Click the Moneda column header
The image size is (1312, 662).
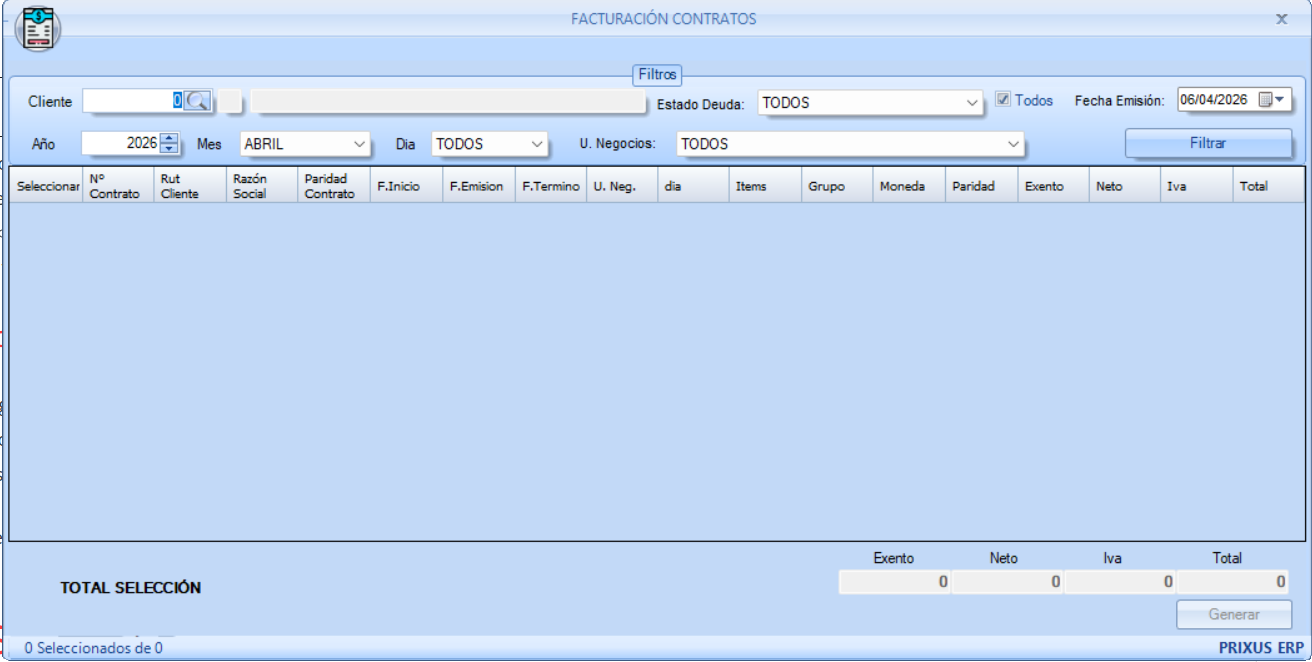pyautogui.click(x=908, y=186)
